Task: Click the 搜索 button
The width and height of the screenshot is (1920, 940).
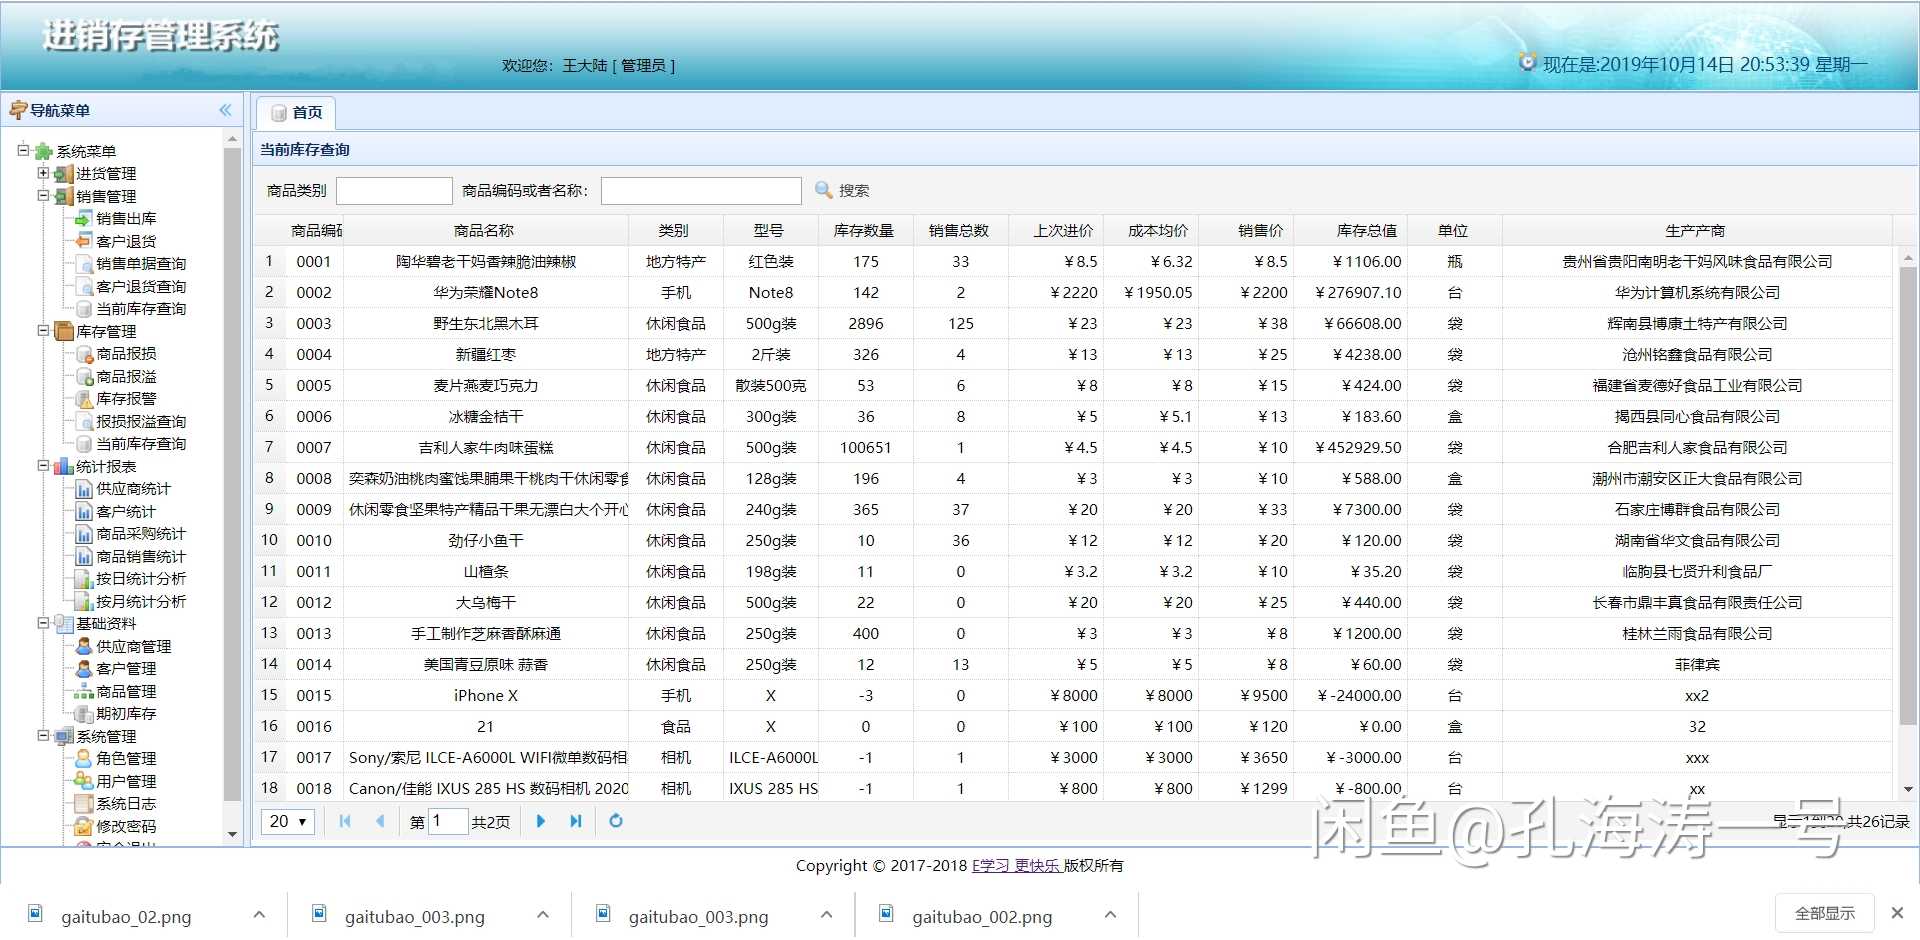Action: 842,190
